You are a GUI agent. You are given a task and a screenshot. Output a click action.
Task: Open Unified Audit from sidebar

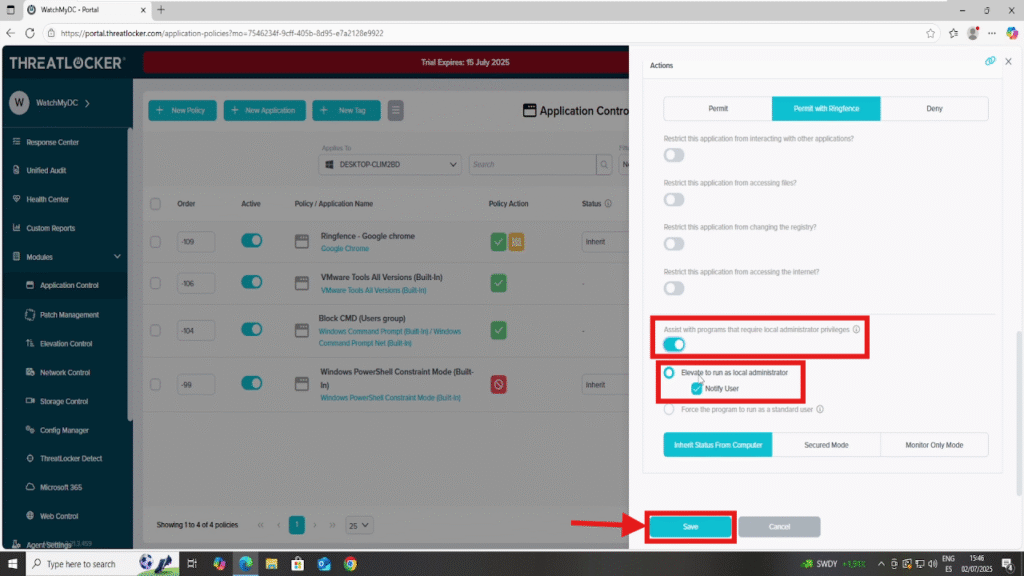(46, 170)
